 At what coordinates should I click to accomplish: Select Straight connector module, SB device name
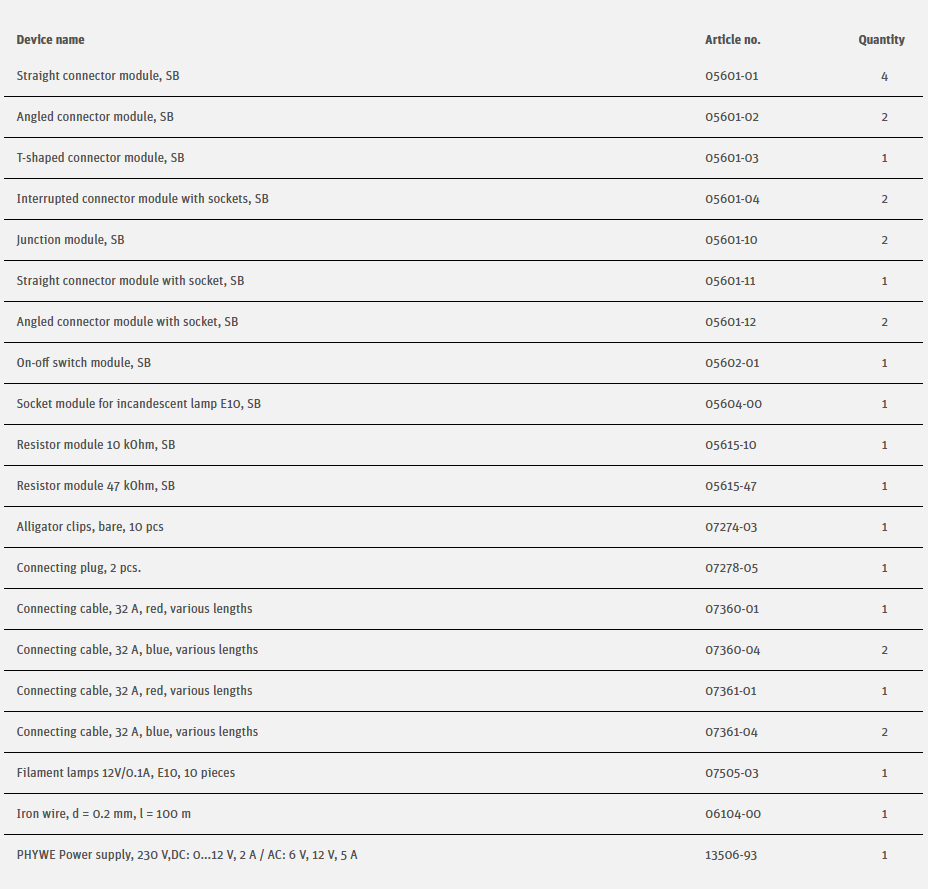98,76
